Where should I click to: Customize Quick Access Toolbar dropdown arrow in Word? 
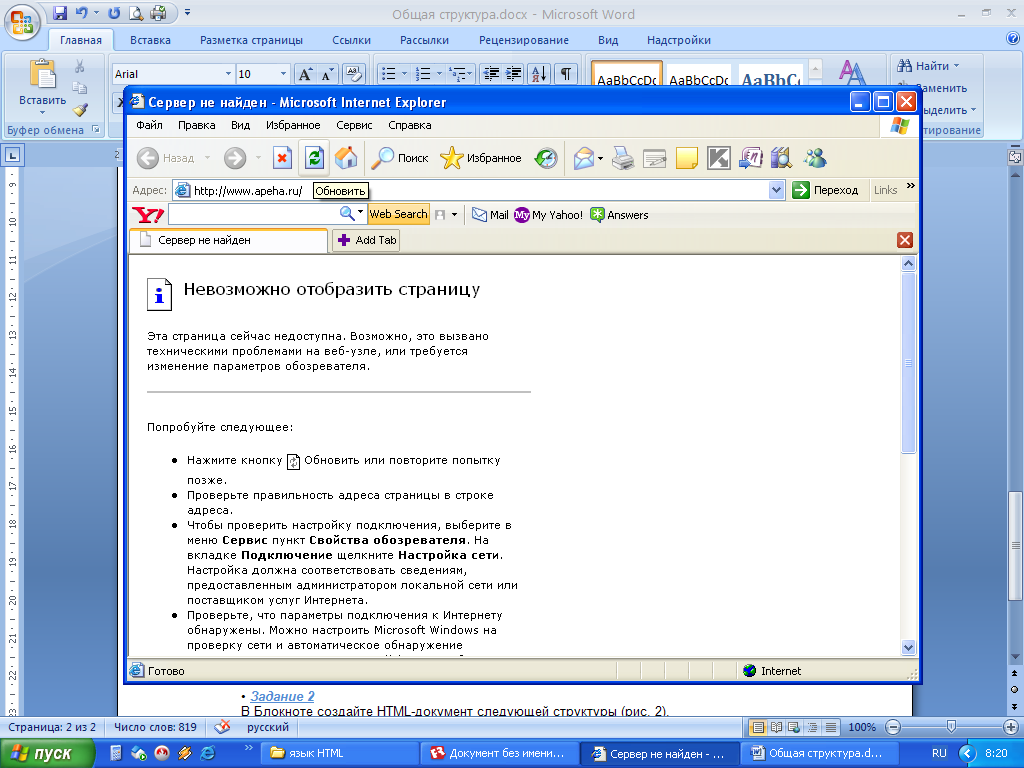click(x=187, y=12)
